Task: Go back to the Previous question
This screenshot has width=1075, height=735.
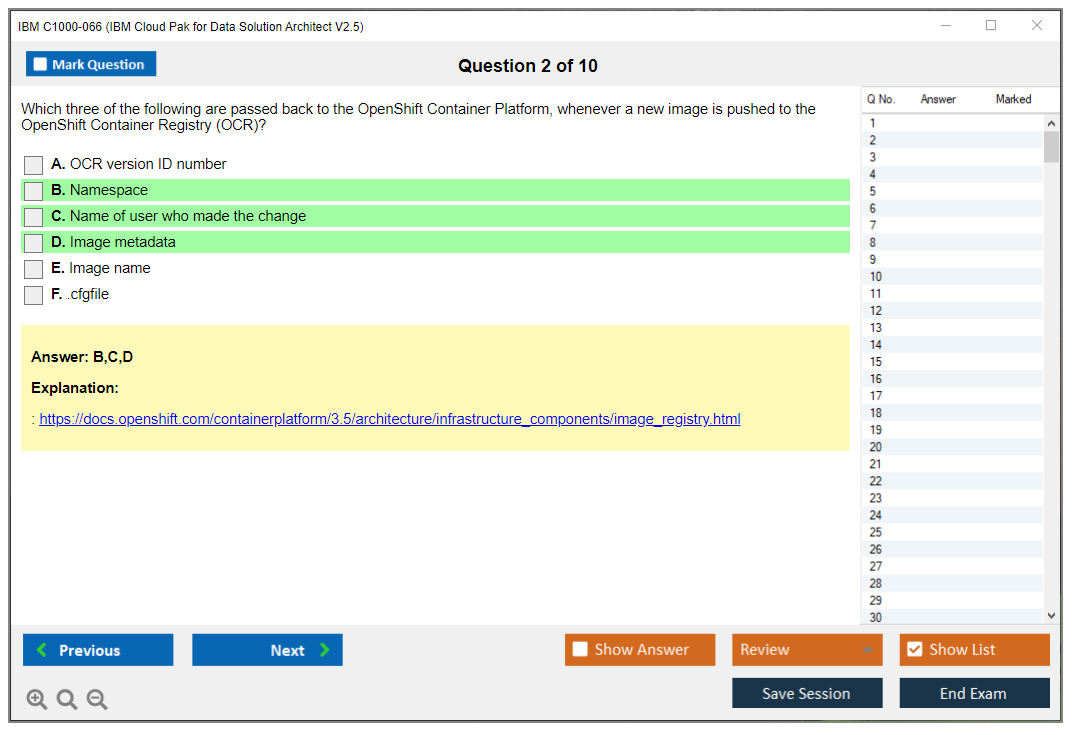Action: pyautogui.click(x=98, y=650)
